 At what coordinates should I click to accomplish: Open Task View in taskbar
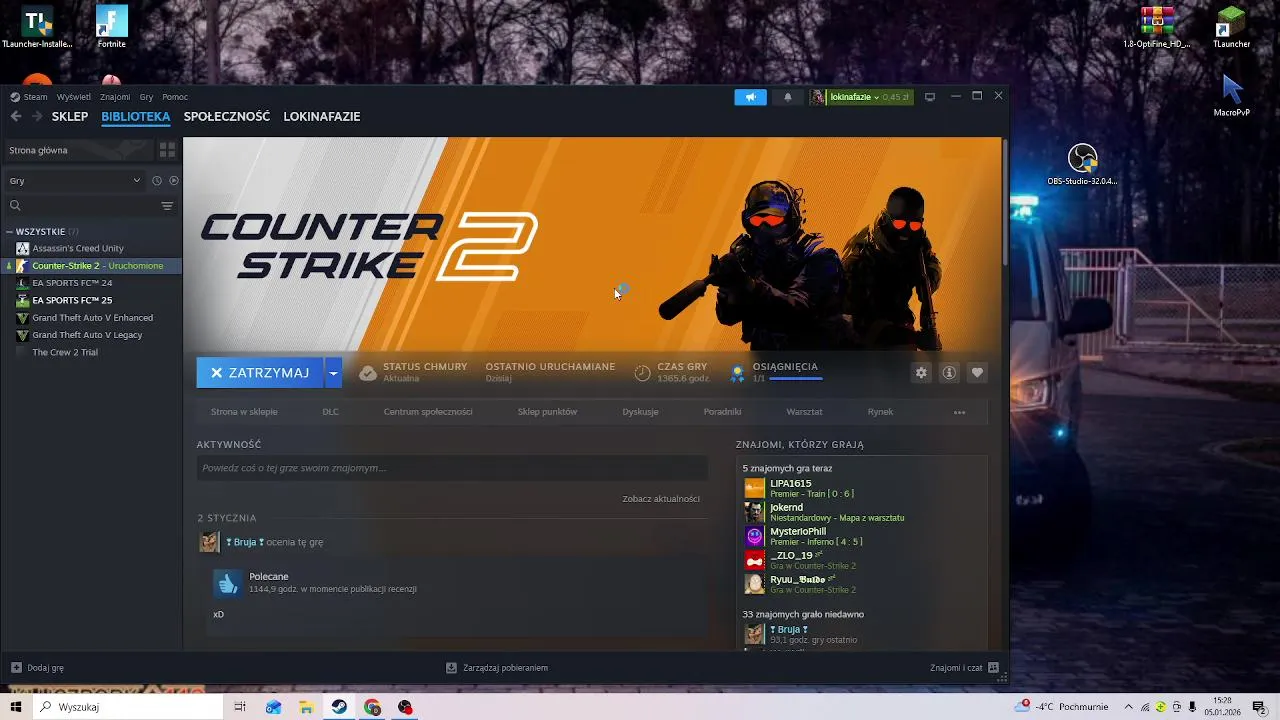tap(240, 707)
